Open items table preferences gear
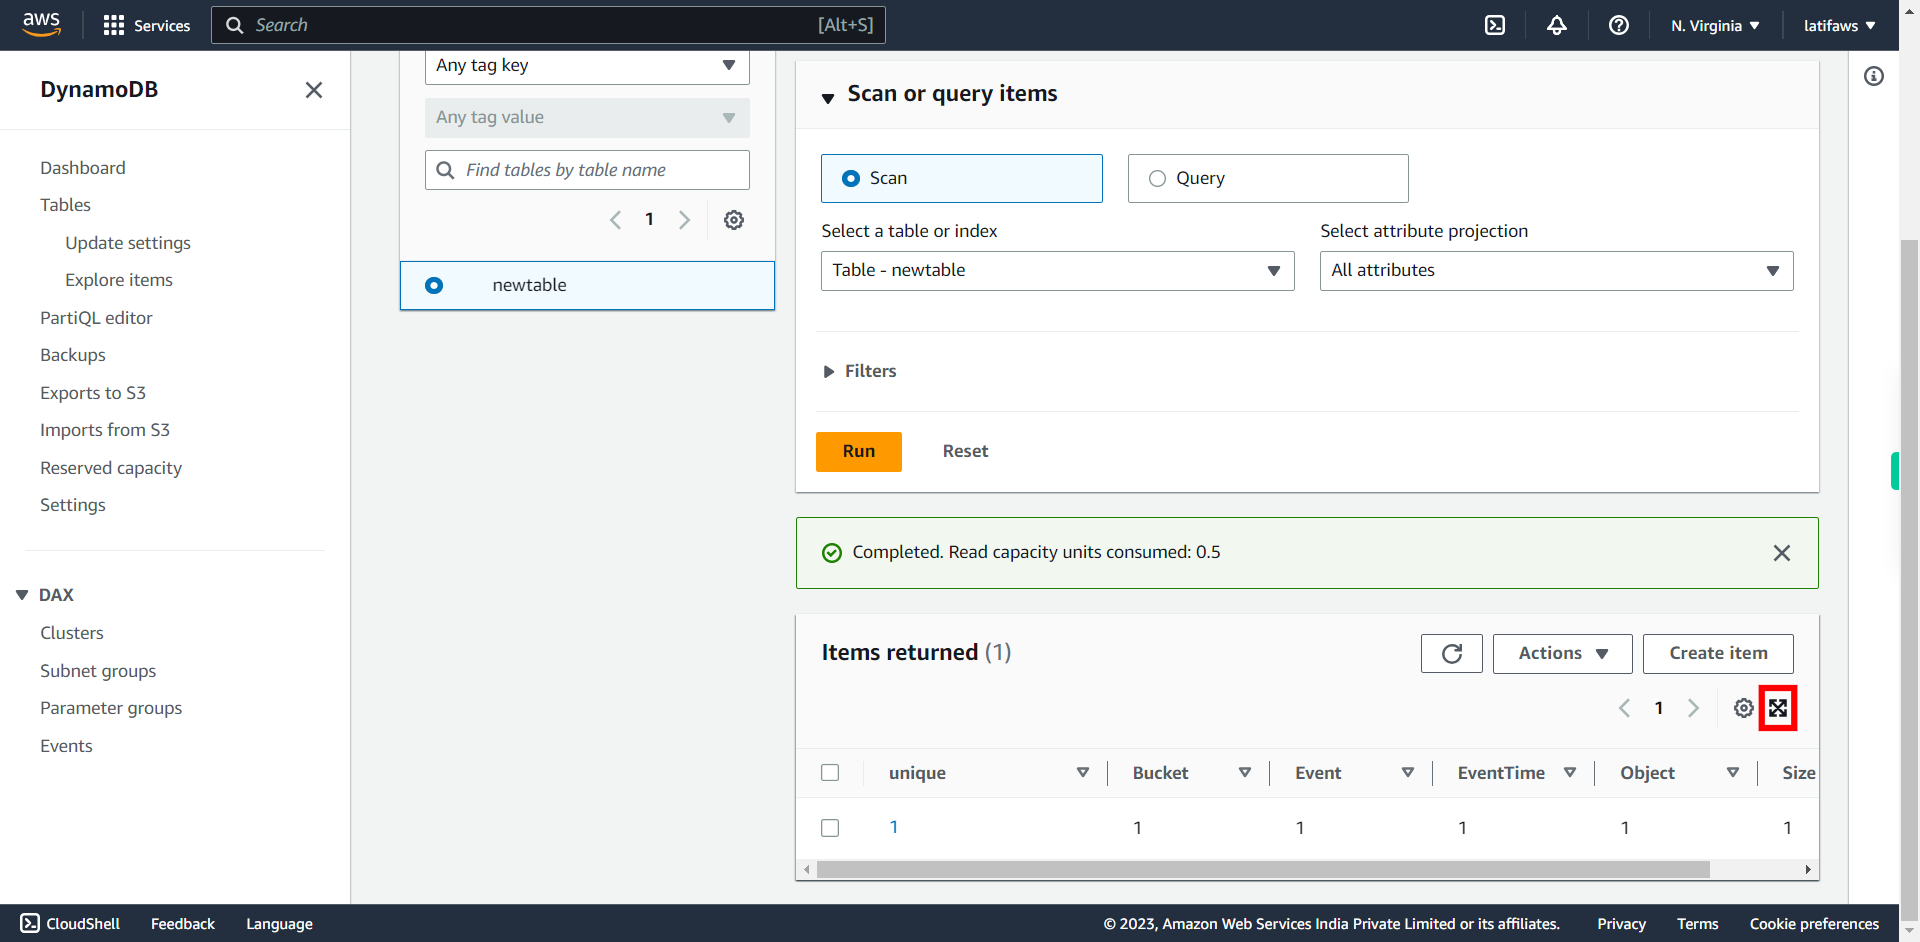 [x=1744, y=708]
